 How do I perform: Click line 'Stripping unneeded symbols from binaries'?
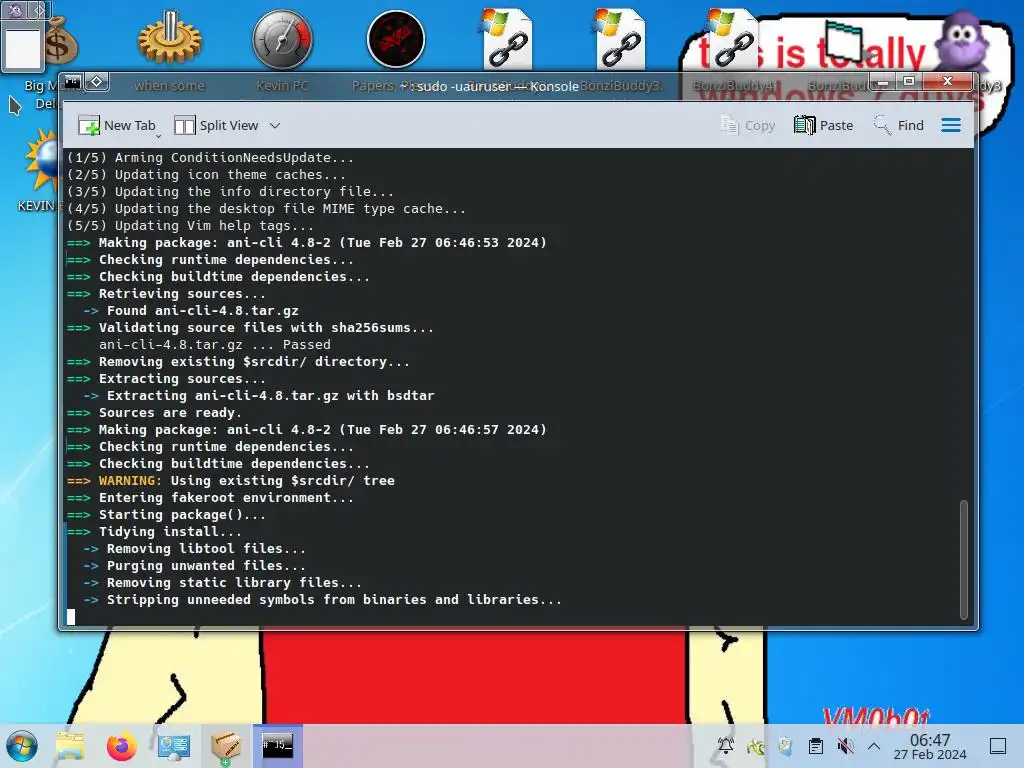[334, 600]
